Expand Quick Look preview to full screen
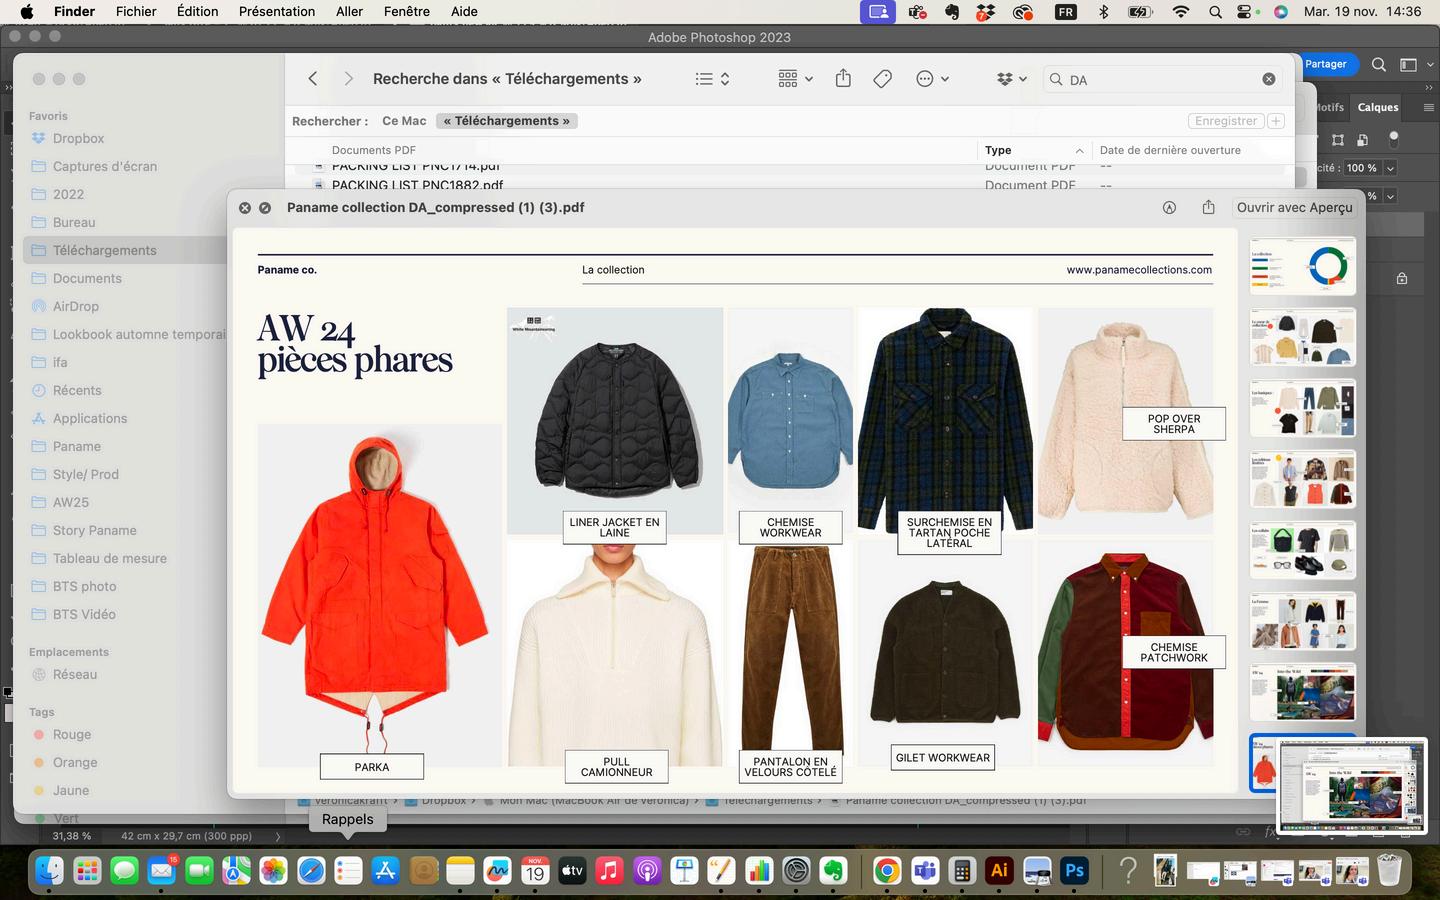Image resolution: width=1440 pixels, height=900 pixels. click(265, 208)
